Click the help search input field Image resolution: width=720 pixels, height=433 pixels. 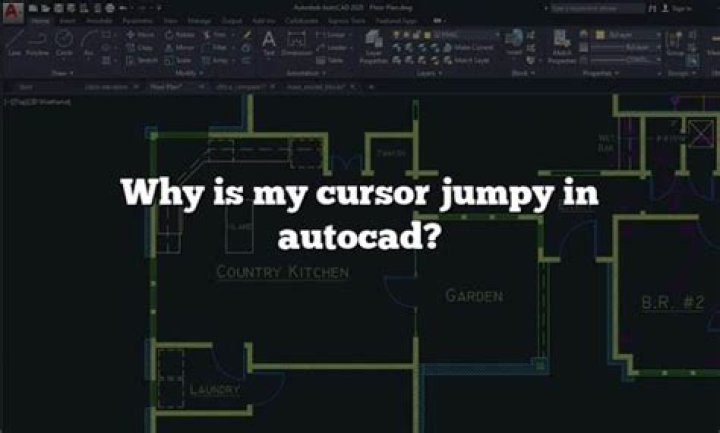pos(595,7)
